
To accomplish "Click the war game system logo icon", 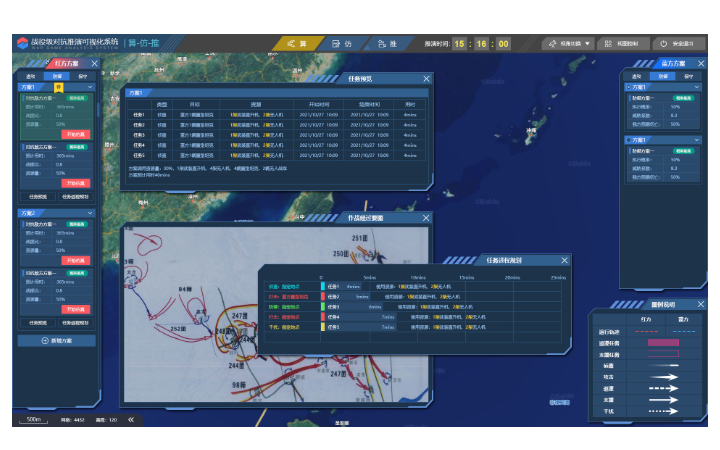I will 22,43.
